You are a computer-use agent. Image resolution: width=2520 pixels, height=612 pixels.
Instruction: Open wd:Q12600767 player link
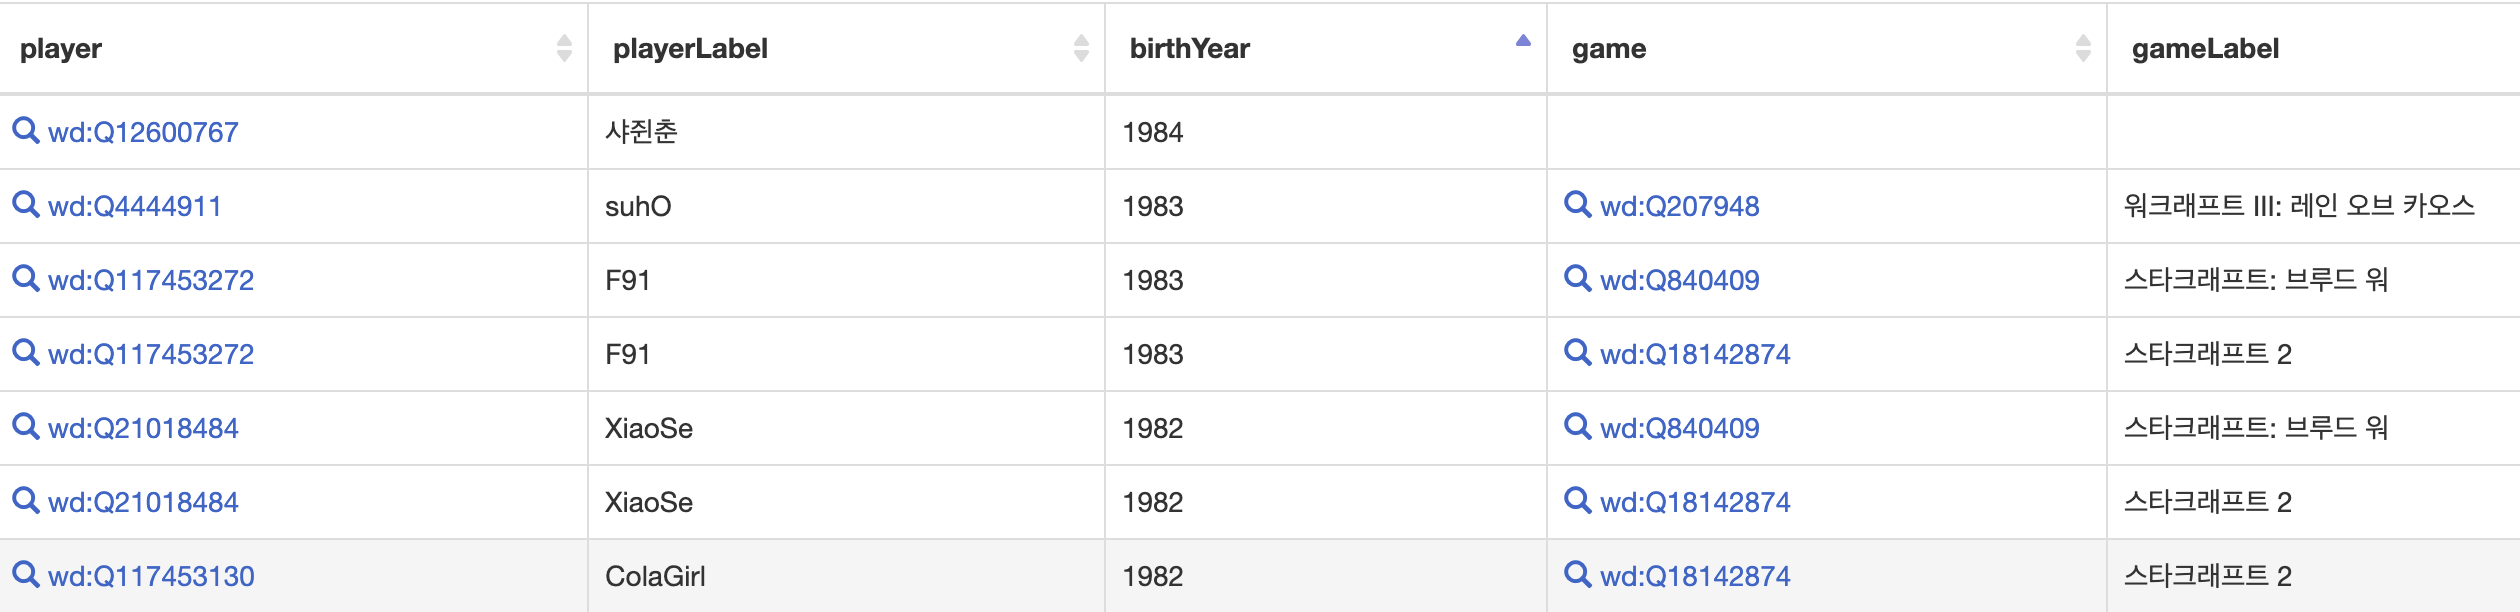(143, 132)
